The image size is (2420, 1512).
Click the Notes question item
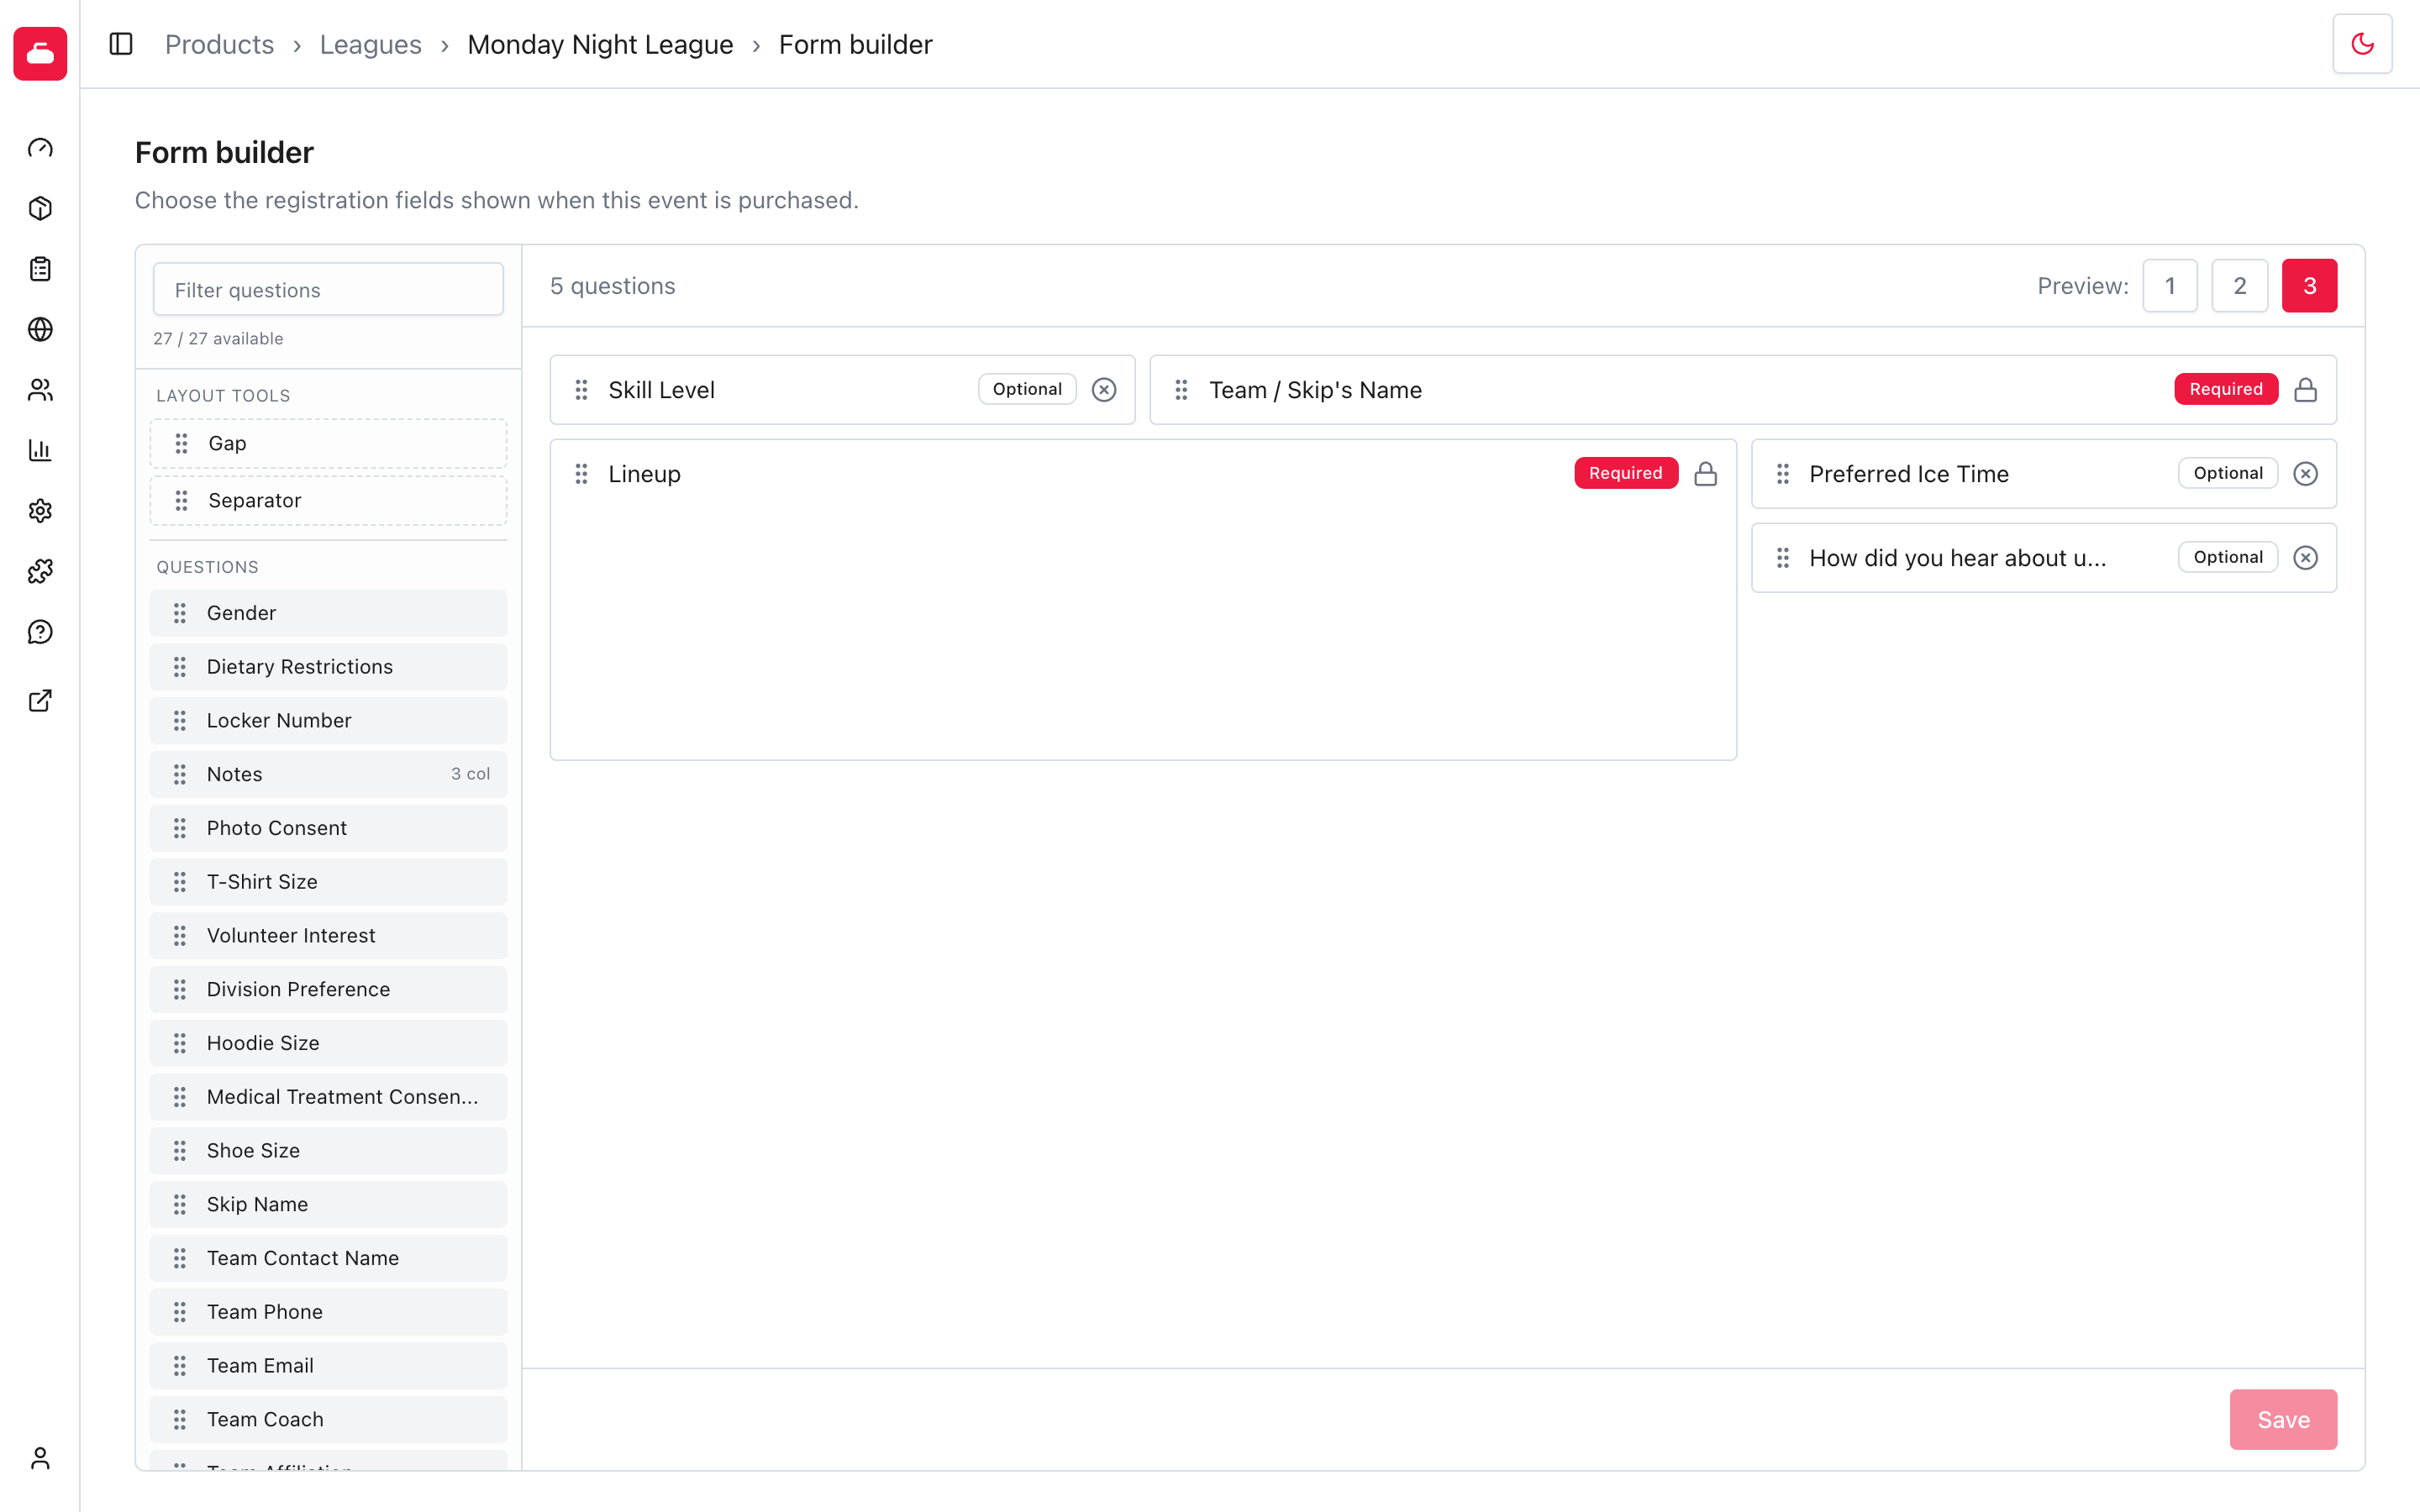pos(328,774)
